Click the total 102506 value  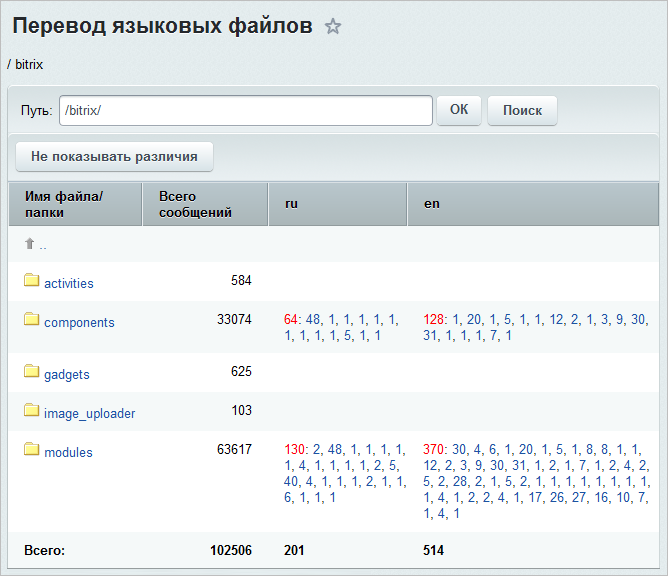231,550
